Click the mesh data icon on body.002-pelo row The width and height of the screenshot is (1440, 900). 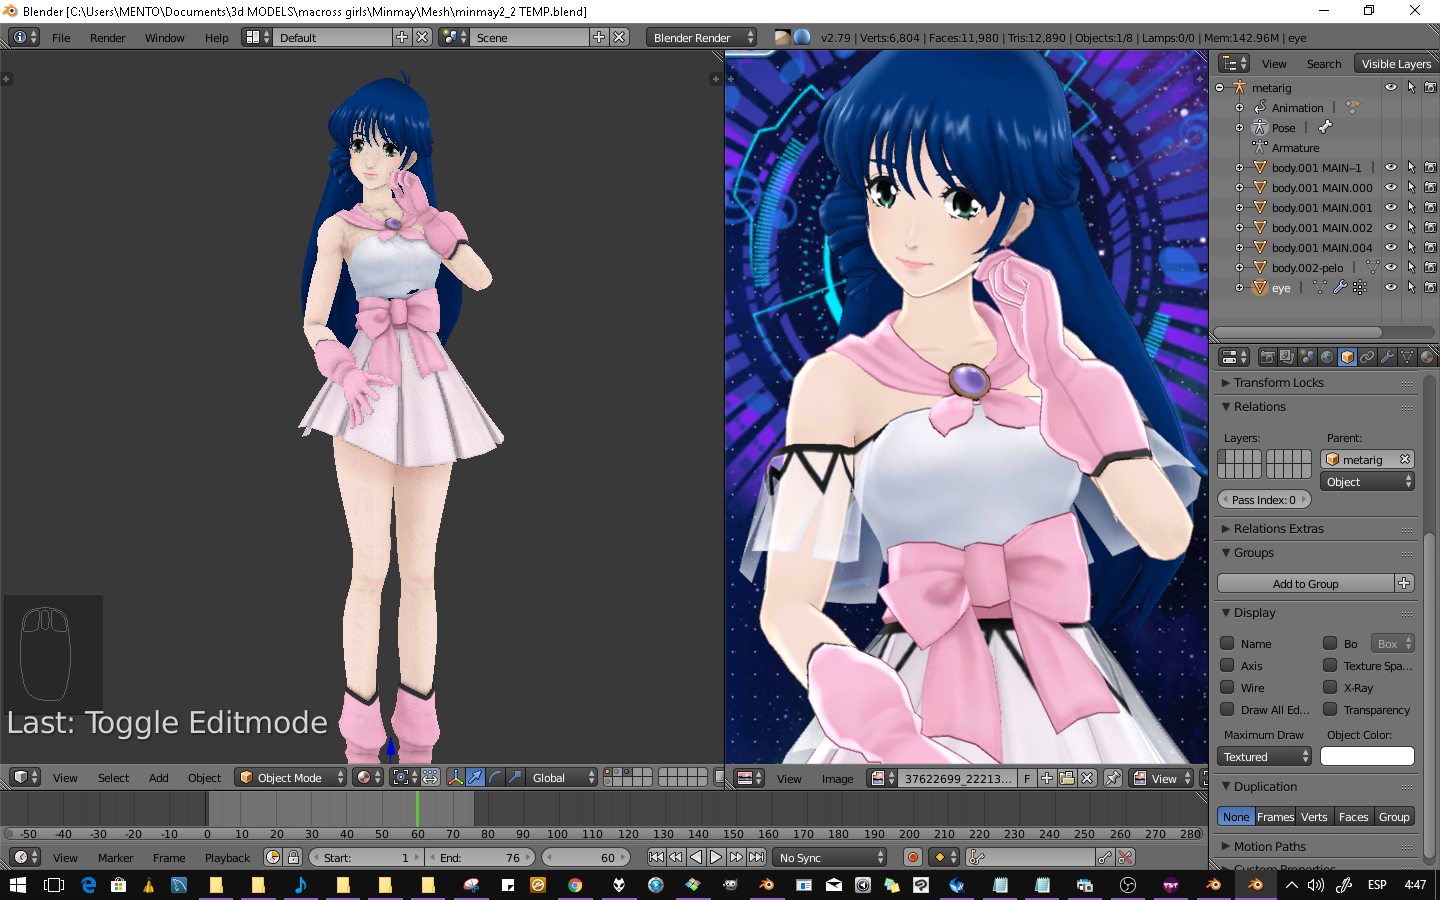tap(1373, 267)
